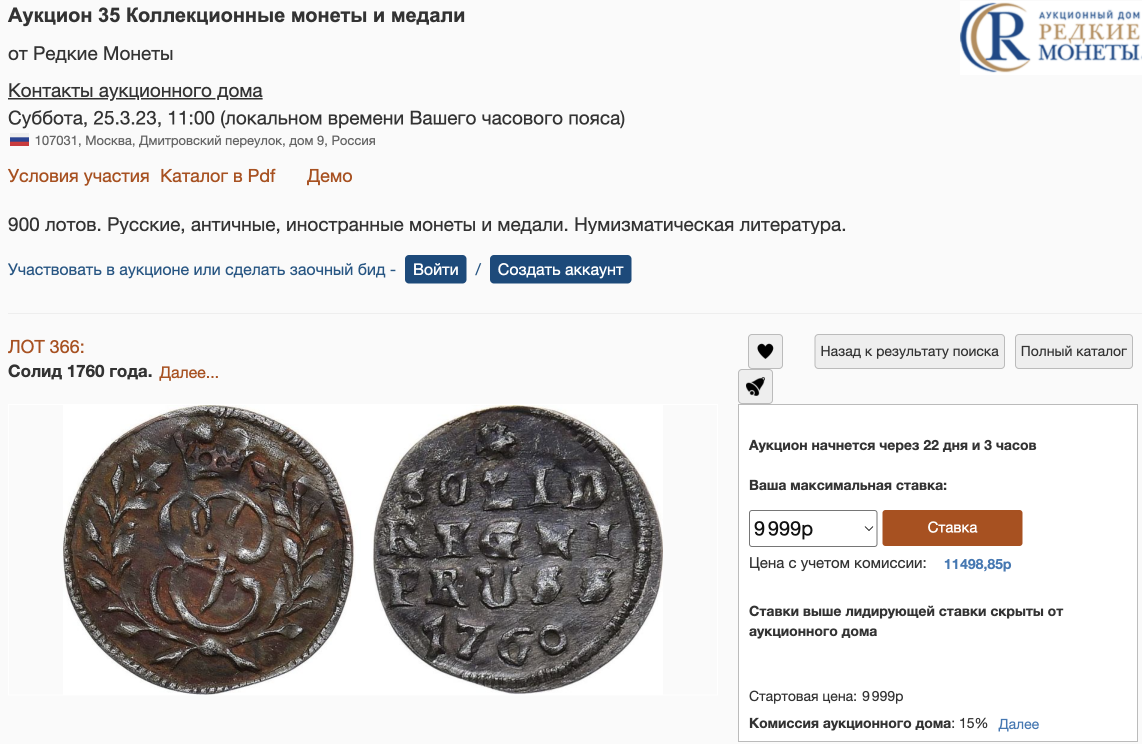This screenshot has height=744, width=1142.
Task: Click the ЛОТ 366 heading
Action: tap(46, 347)
